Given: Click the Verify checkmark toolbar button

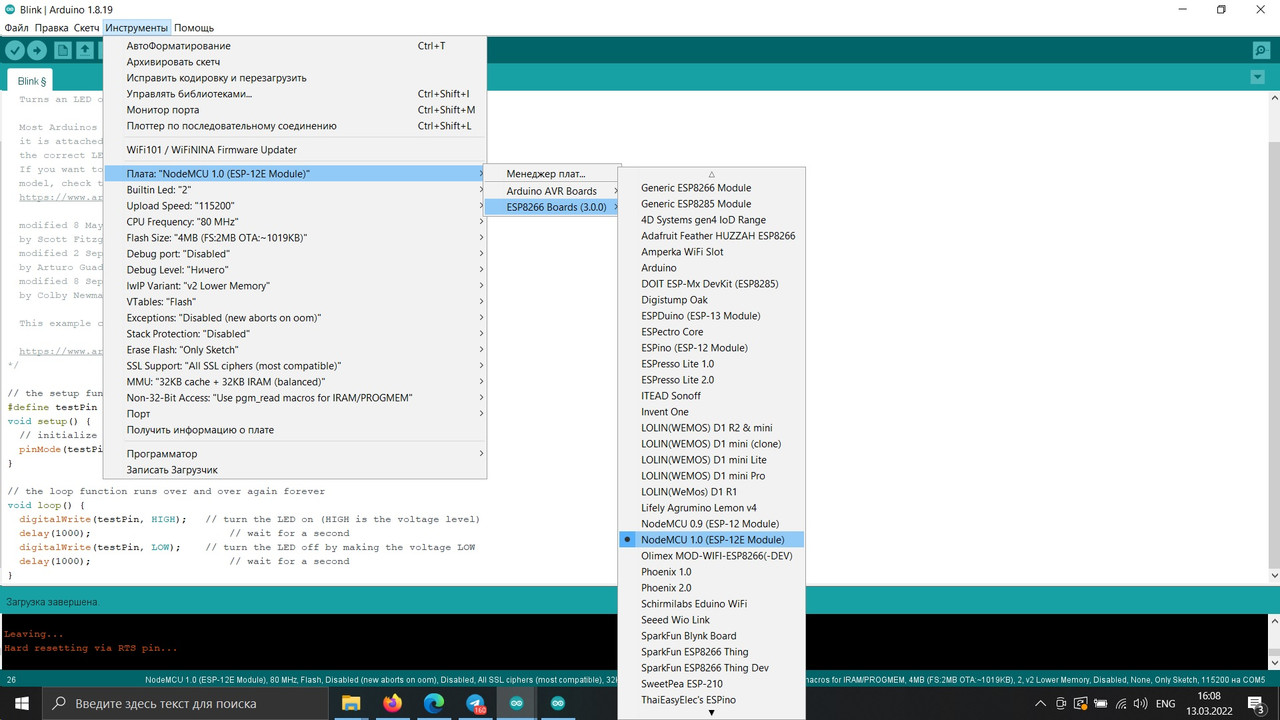Looking at the screenshot, I should pyautogui.click(x=15, y=50).
